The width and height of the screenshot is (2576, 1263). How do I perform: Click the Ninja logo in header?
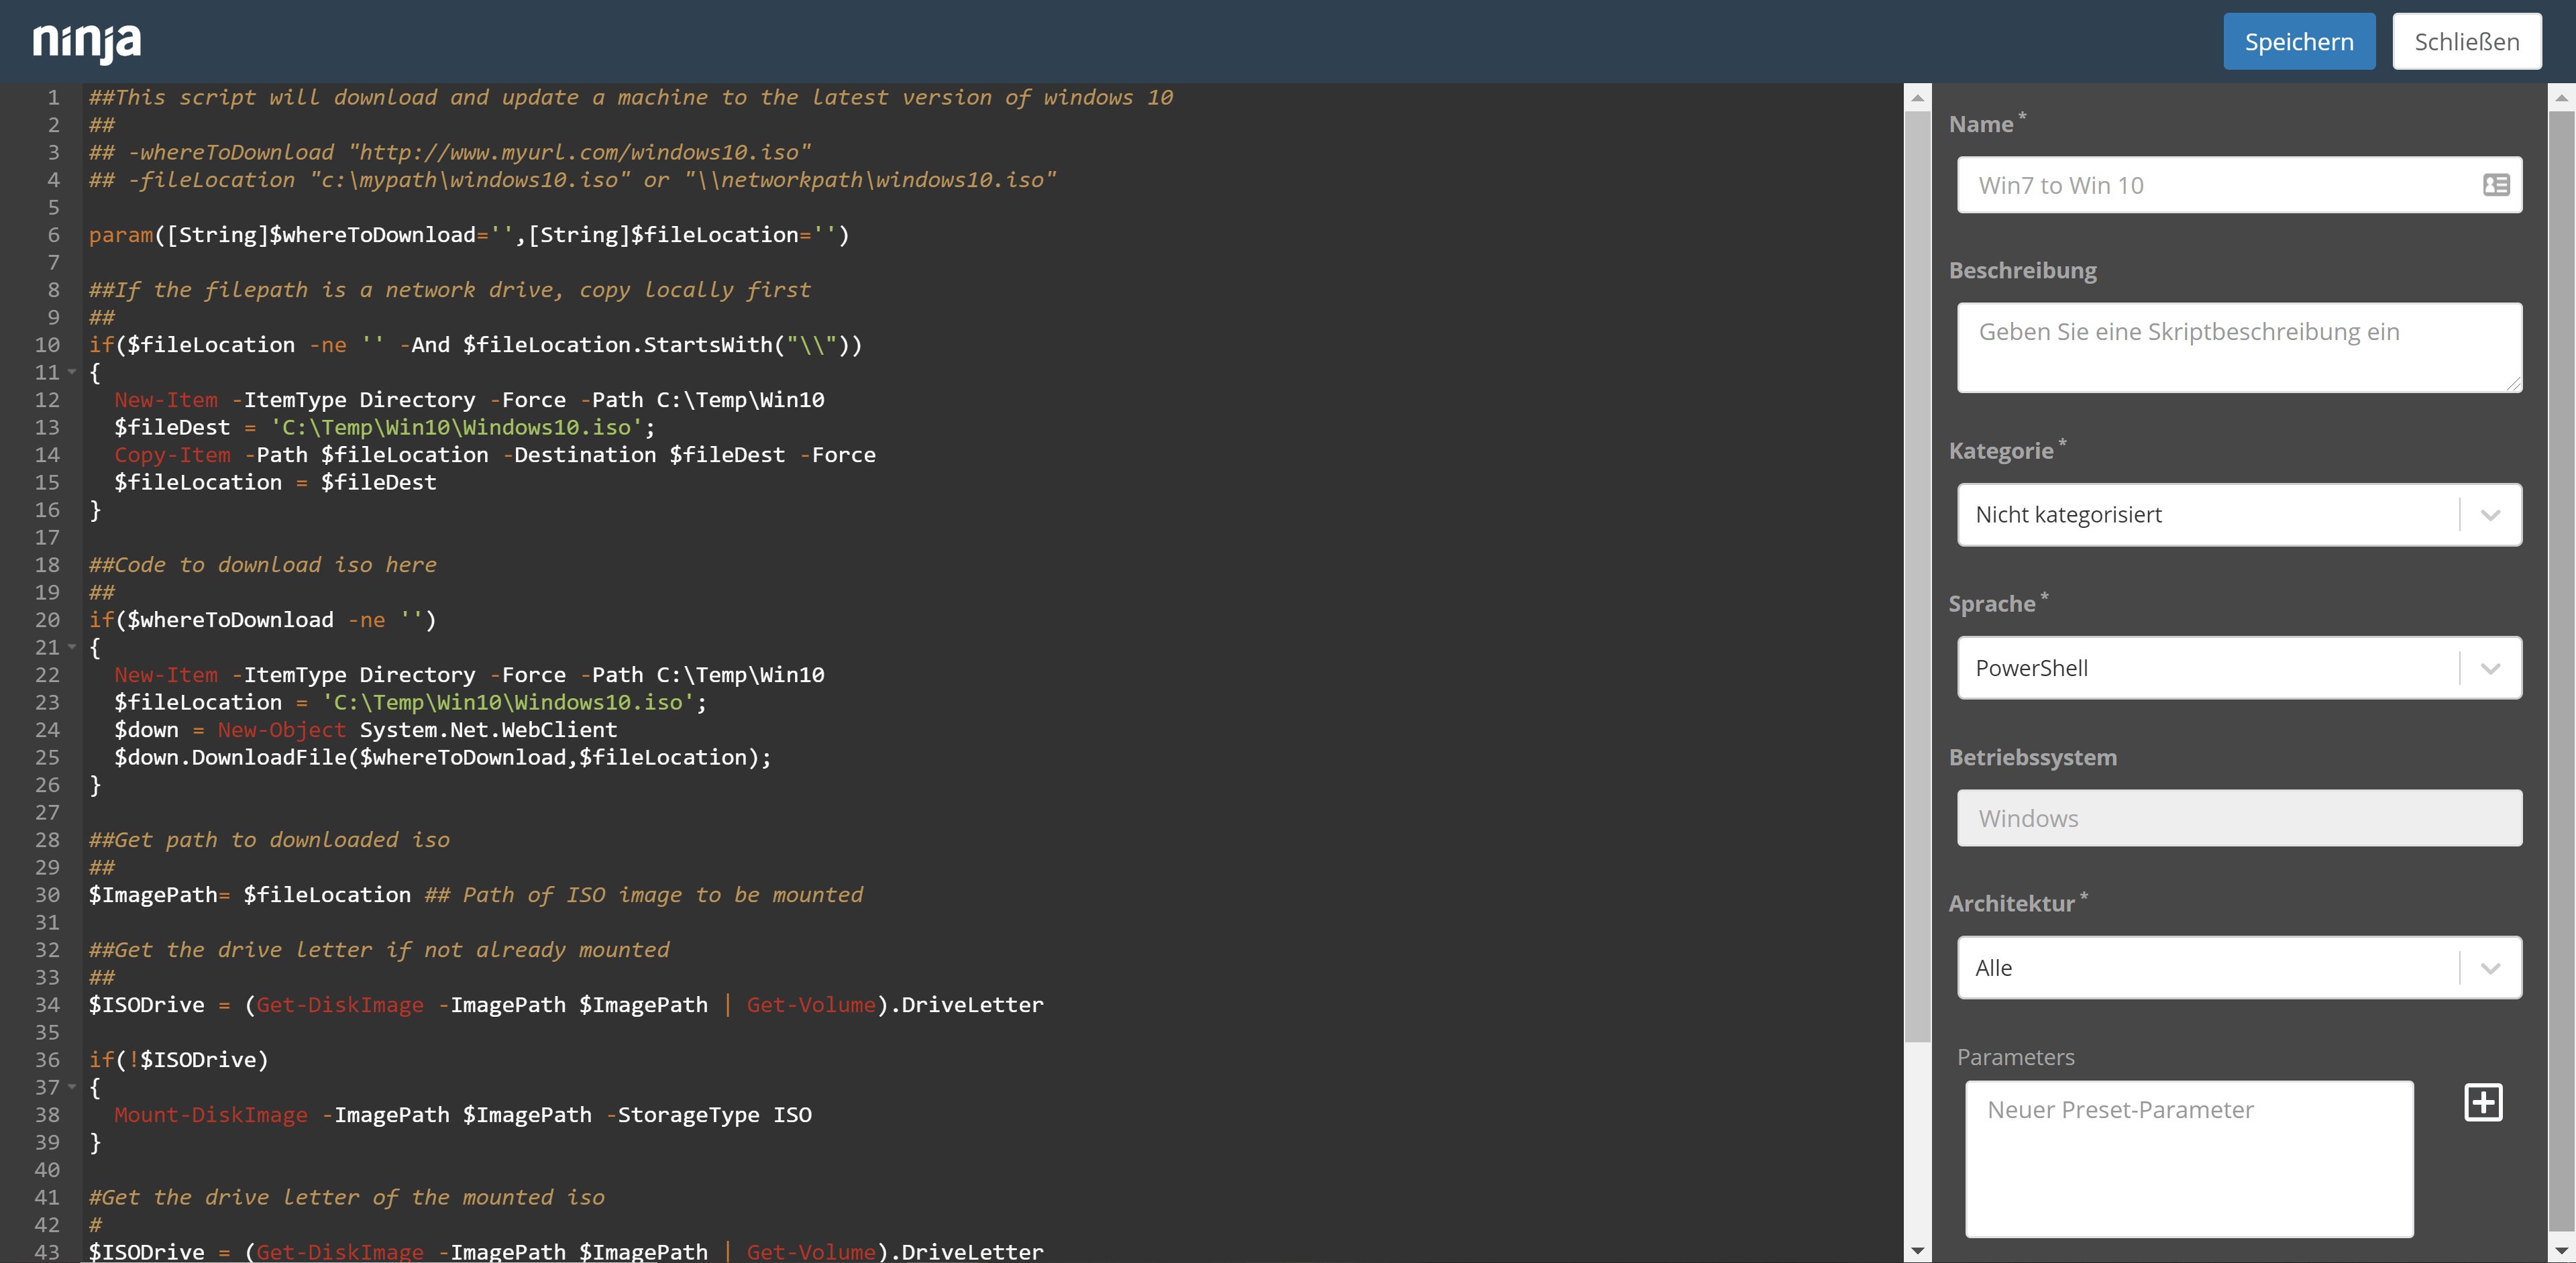pos(87,42)
